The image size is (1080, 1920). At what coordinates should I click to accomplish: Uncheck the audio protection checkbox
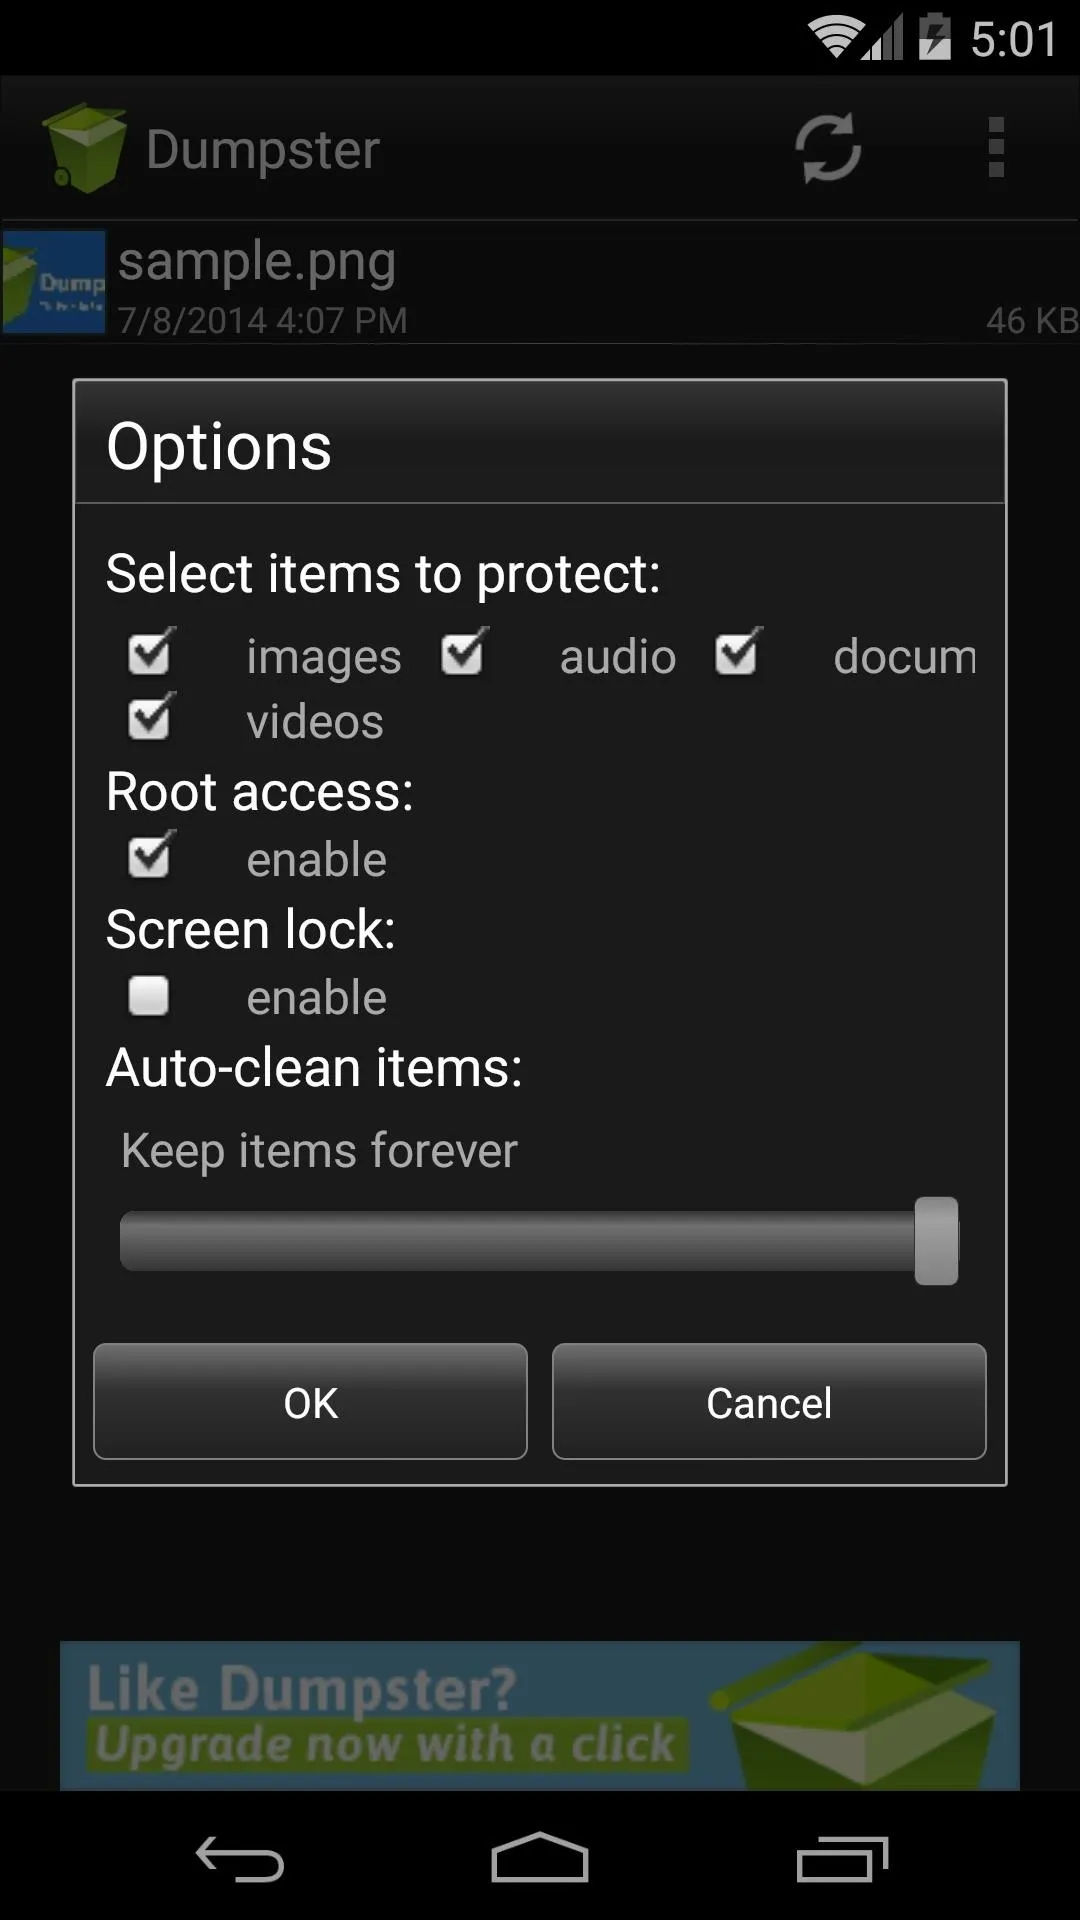[x=463, y=653]
